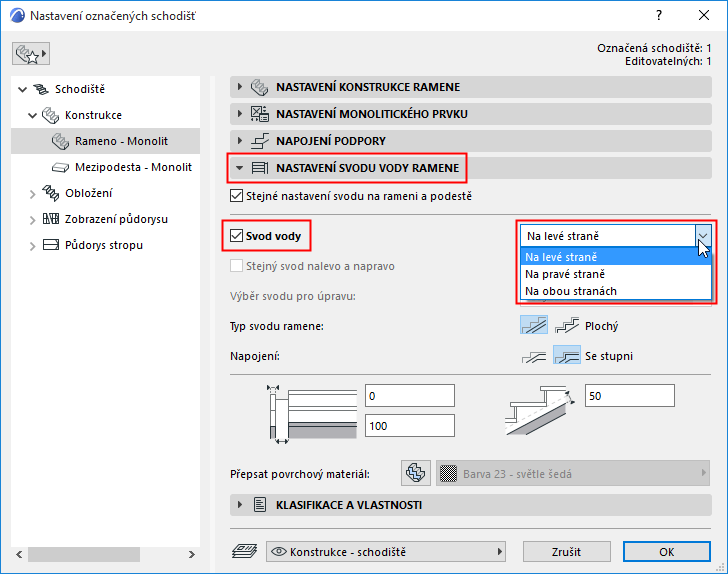The height and width of the screenshot is (574, 728).
Task: Expand Nastavení konstrukce ramene panel arrow
Action: (x=240, y=87)
